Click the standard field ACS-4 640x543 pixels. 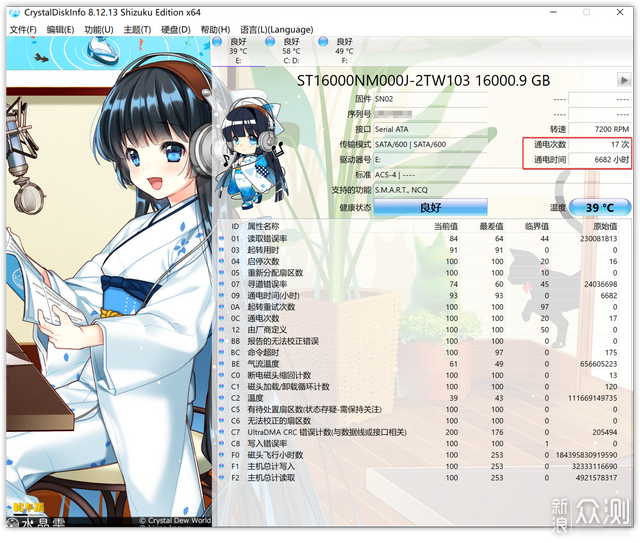pyautogui.click(x=502, y=175)
